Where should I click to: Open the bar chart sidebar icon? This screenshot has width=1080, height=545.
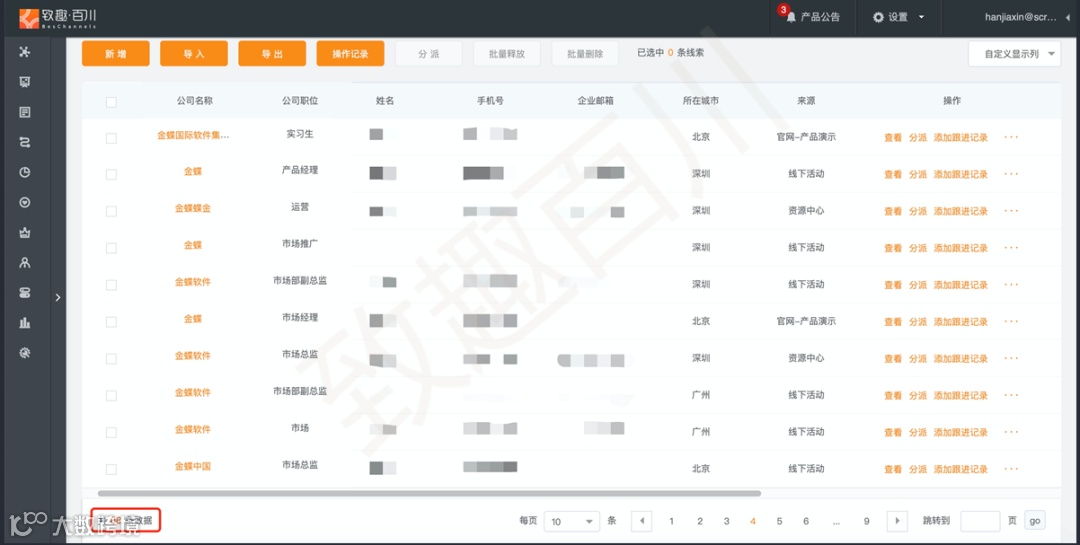tap(25, 322)
